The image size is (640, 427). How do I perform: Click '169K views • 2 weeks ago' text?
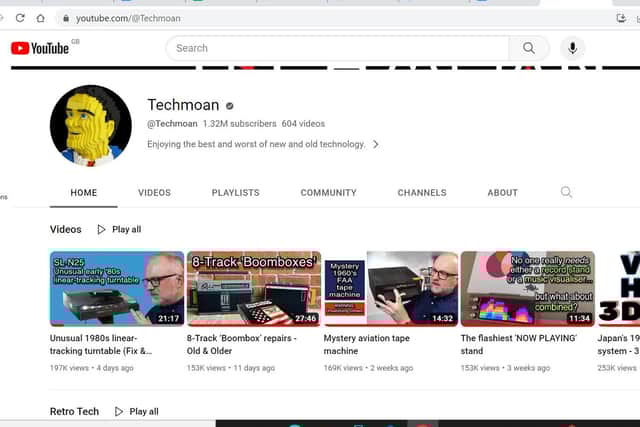click(368, 368)
